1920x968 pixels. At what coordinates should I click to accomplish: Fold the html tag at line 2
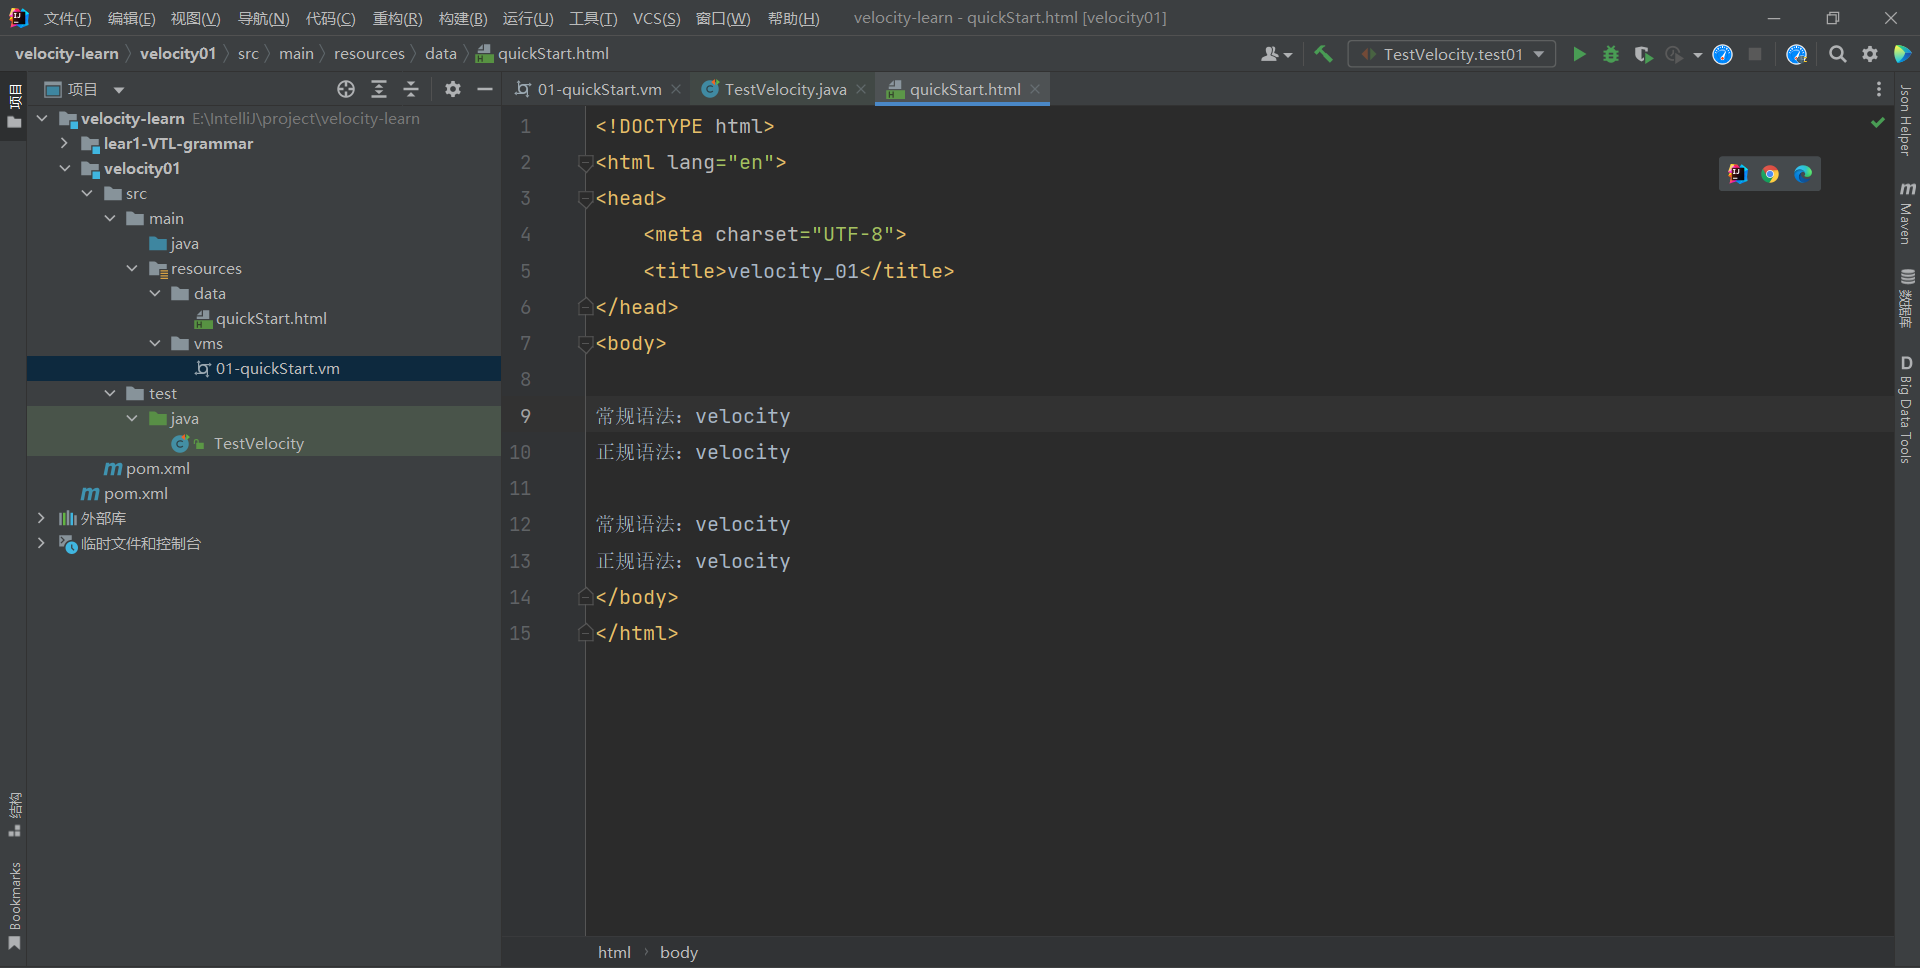tap(586, 163)
